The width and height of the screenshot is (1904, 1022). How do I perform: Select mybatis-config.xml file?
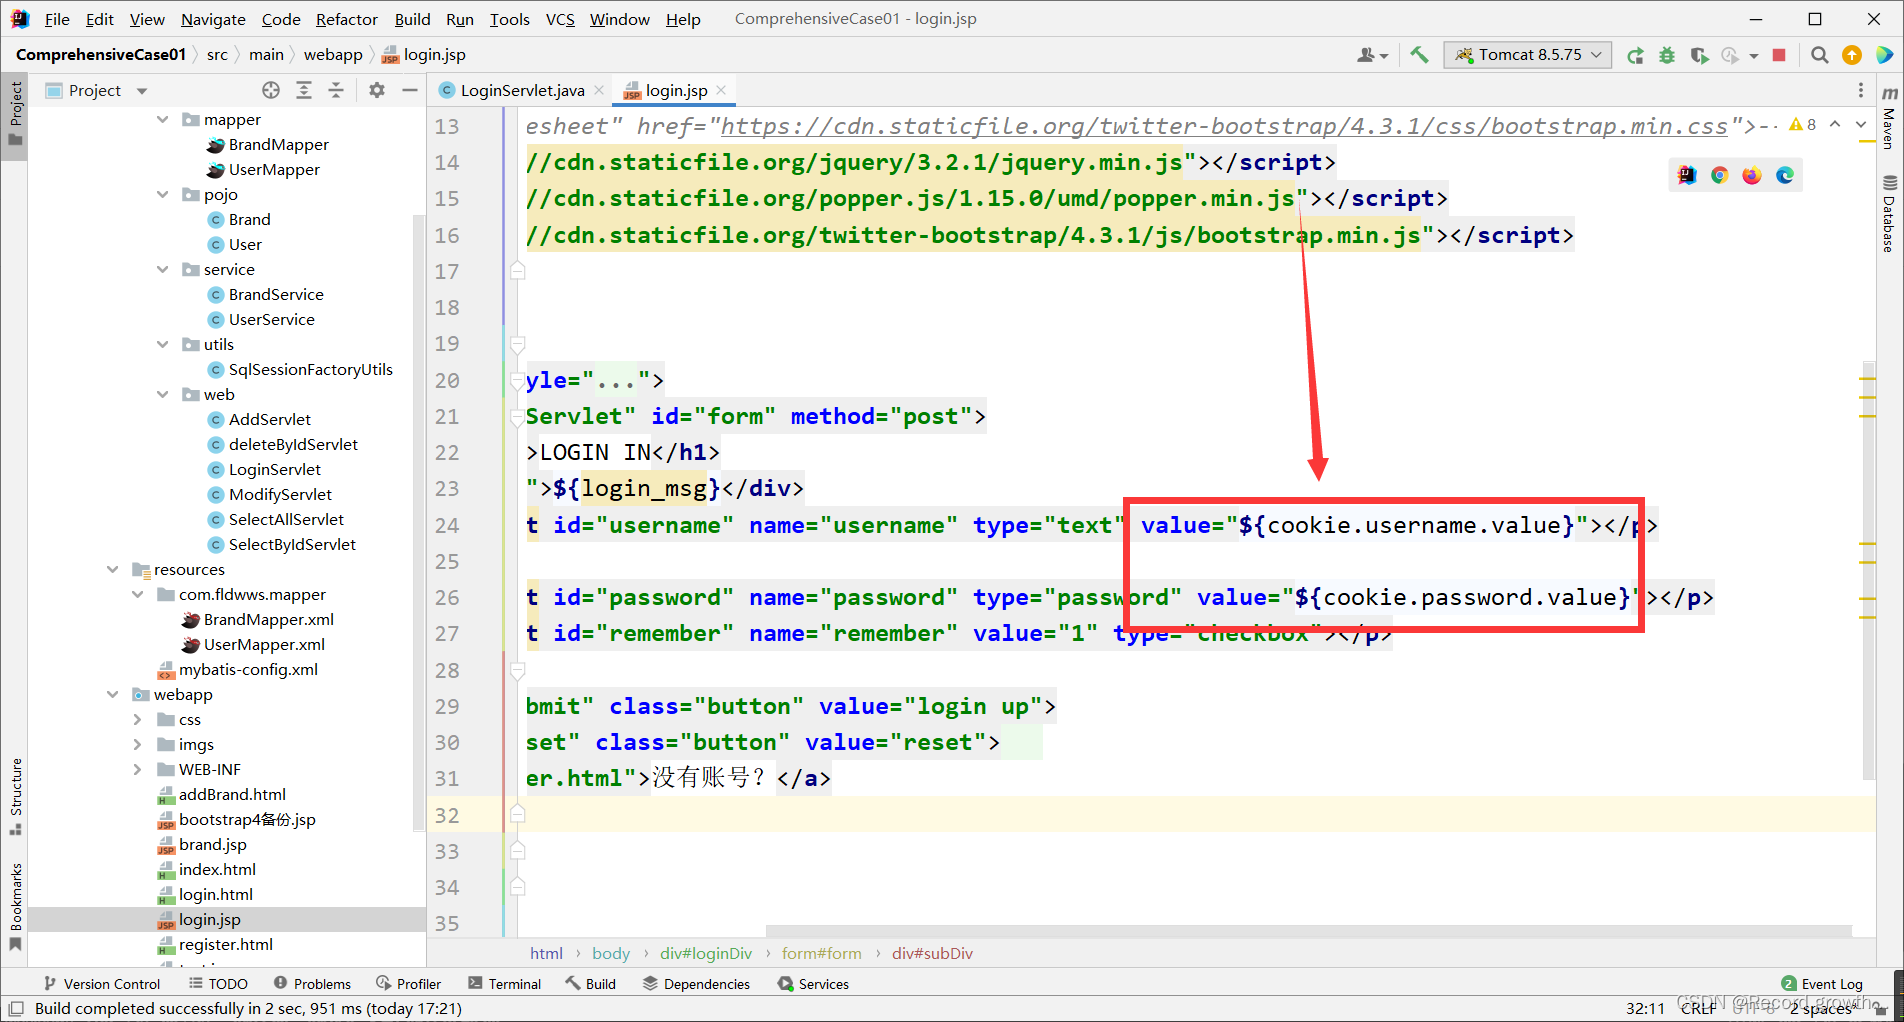[x=247, y=669]
